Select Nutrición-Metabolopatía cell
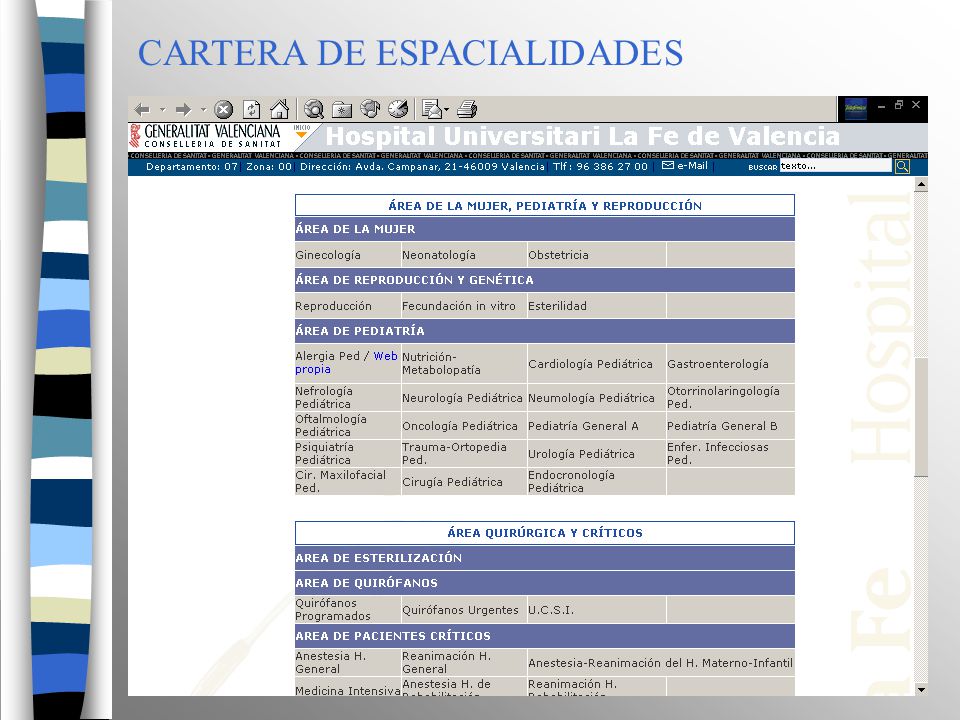Viewport: 960px width, 720px height. coord(463,363)
